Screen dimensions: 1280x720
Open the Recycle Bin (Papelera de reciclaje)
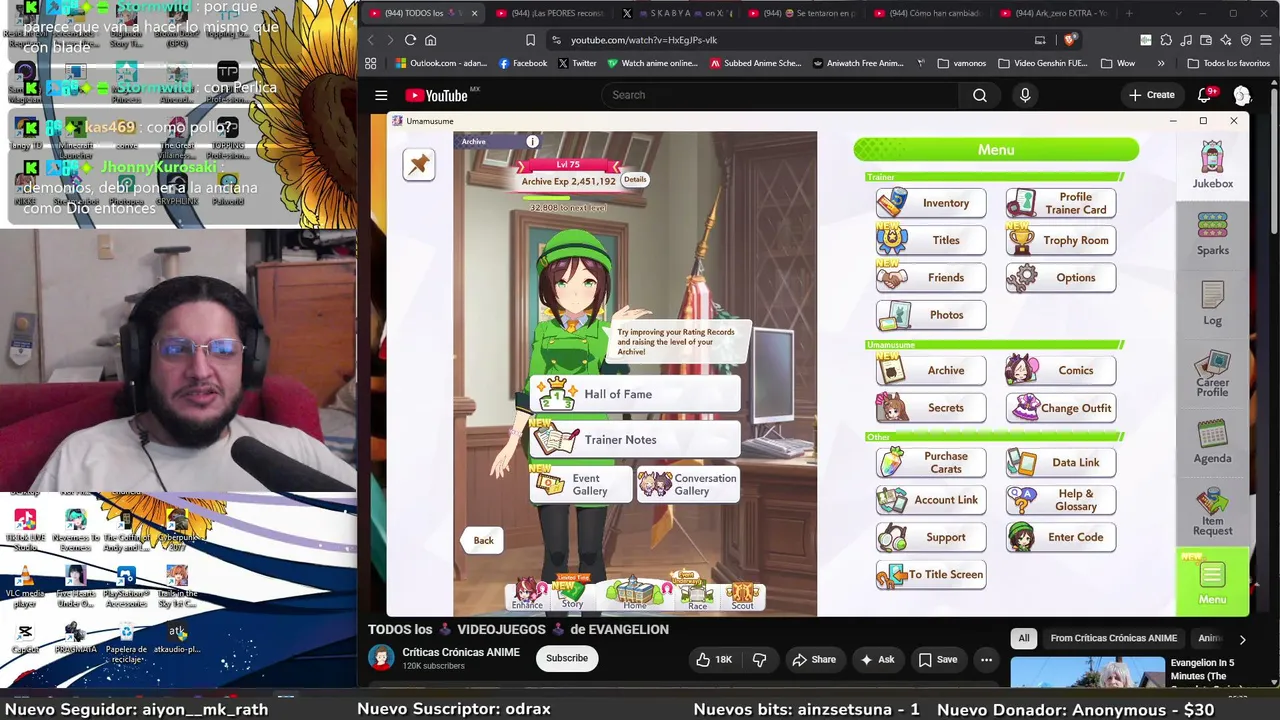(x=126, y=640)
